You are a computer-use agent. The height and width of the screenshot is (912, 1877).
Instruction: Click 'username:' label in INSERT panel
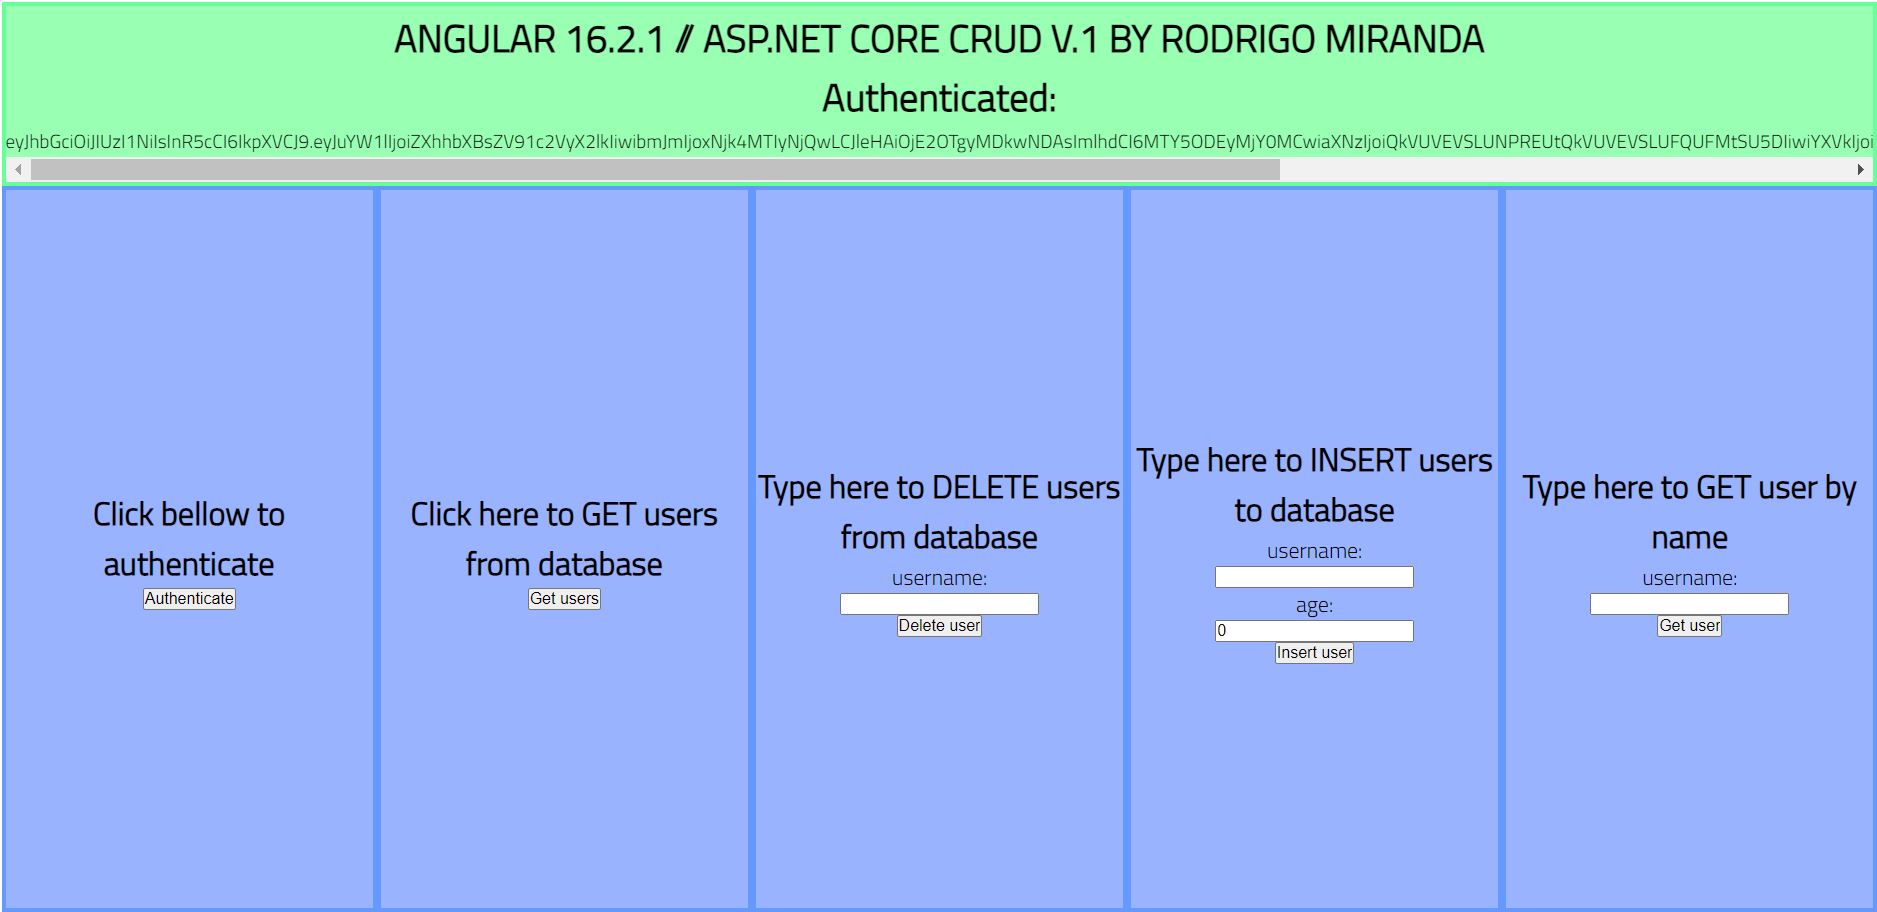tap(1314, 551)
